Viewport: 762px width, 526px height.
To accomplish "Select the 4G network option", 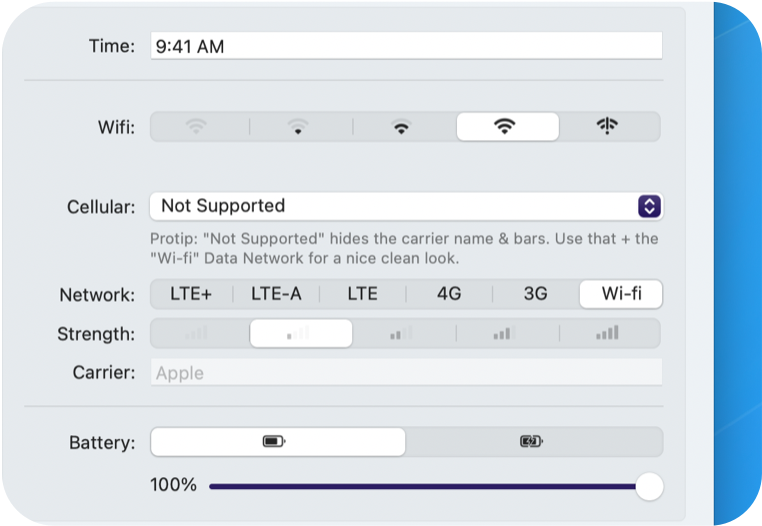I will click(449, 294).
